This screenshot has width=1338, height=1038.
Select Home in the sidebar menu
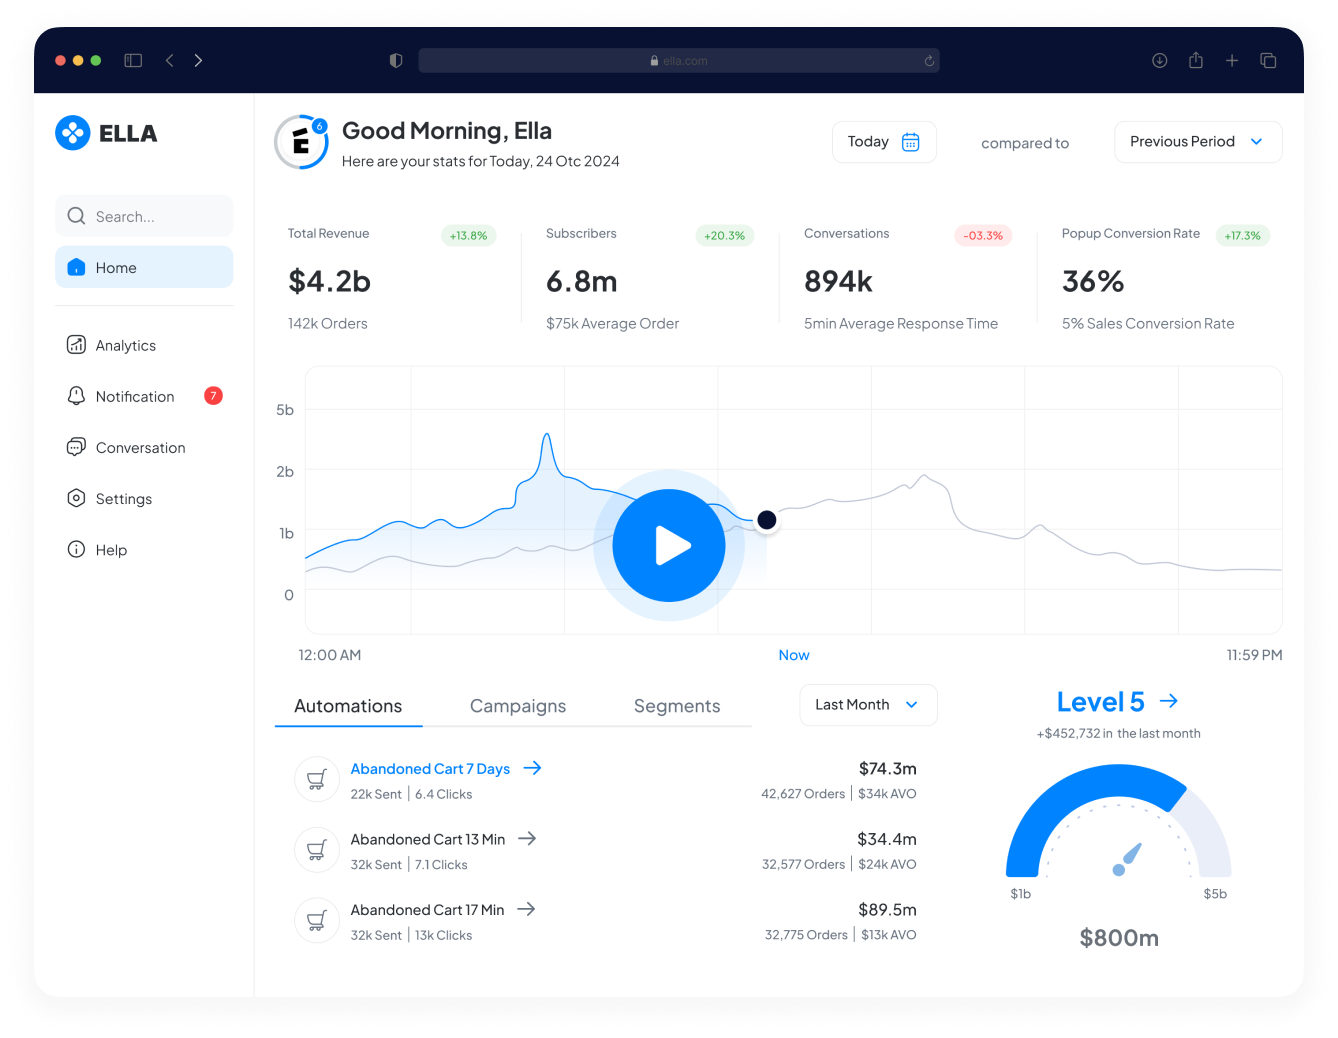144,267
